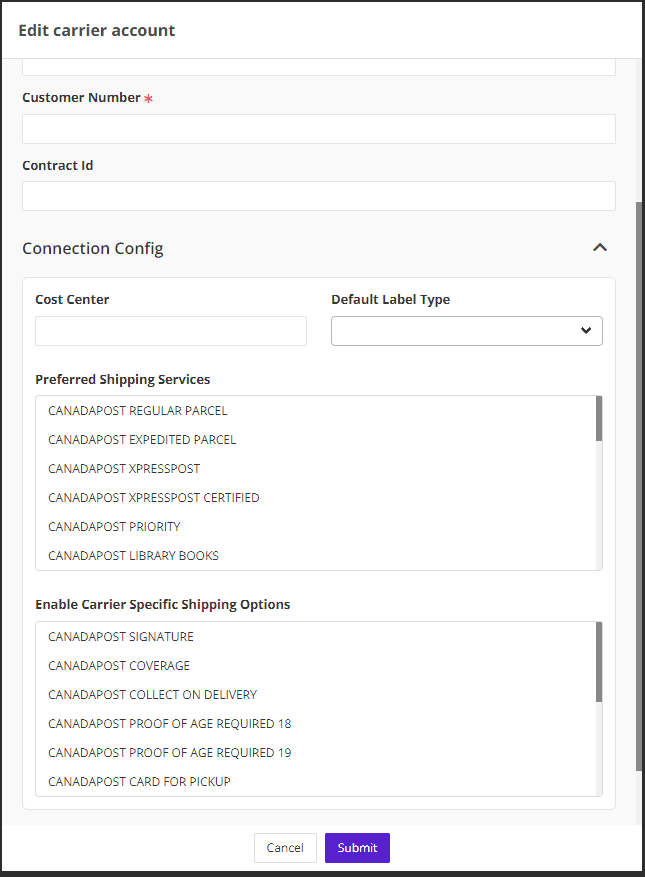Click inside the Cost Center field
645x877 pixels.
170,330
